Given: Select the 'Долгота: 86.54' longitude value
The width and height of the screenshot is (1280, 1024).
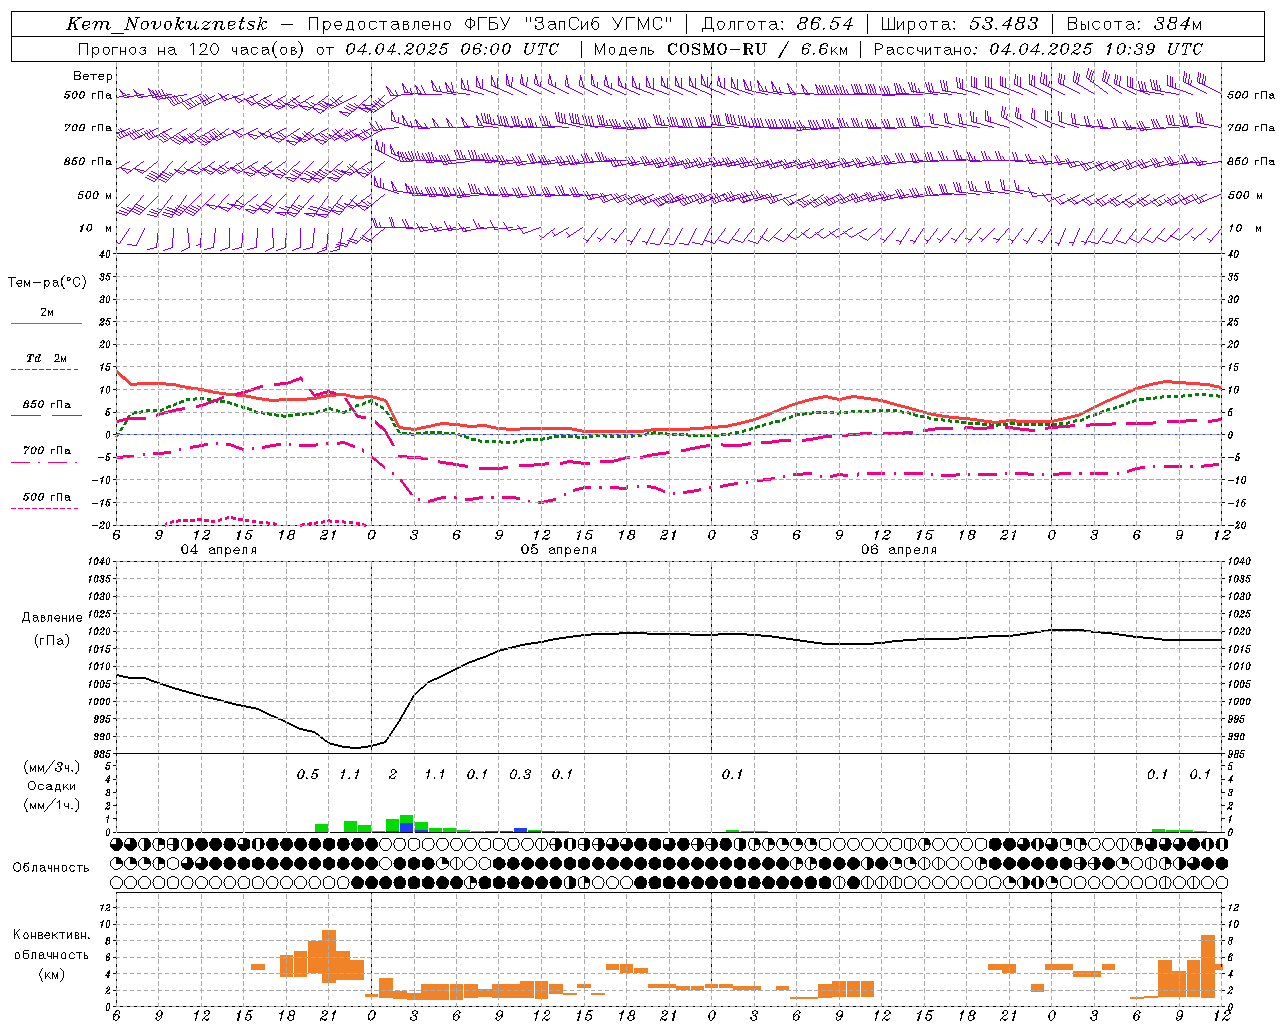Looking at the screenshot, I should pyautogui.click(x=777, y=24).
